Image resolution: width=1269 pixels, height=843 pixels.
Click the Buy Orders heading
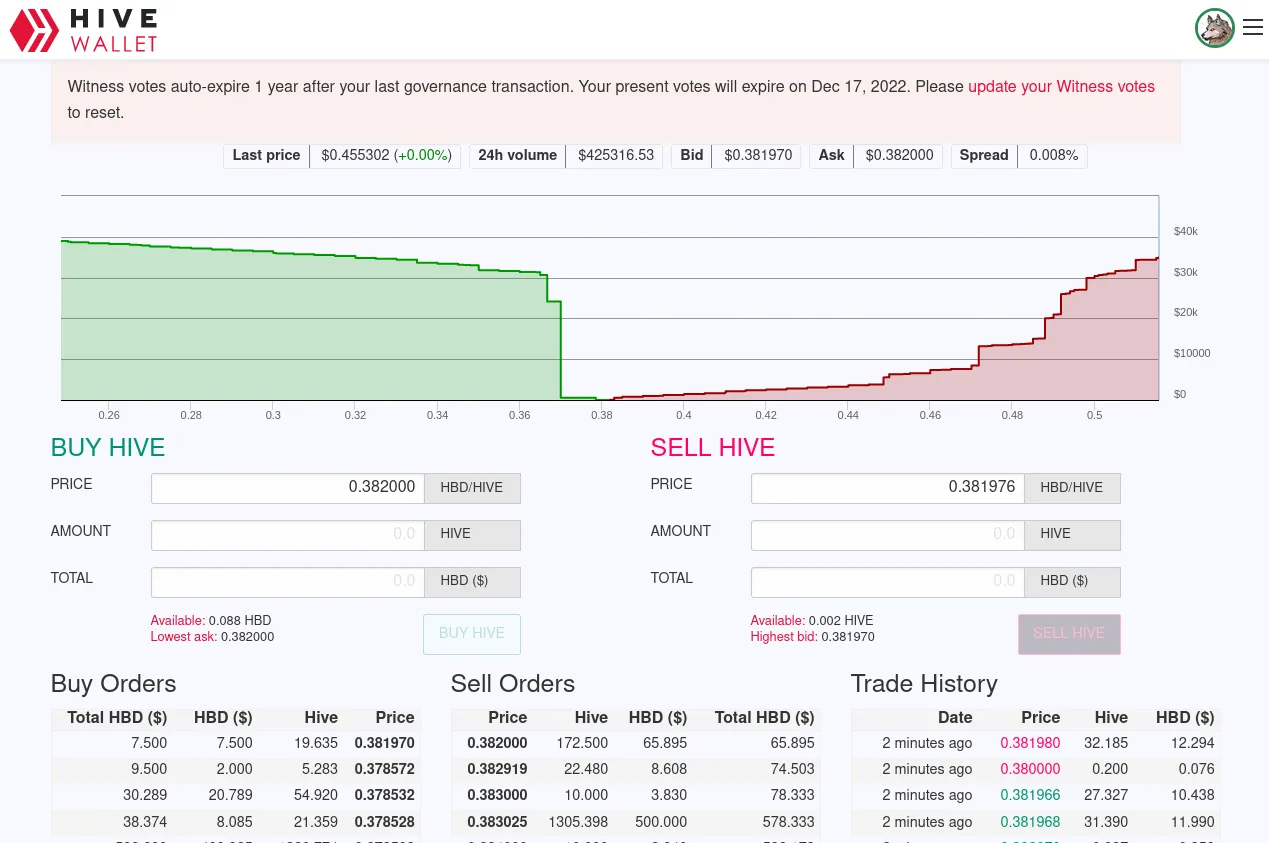pyautogui.click(x=113, y=684)
